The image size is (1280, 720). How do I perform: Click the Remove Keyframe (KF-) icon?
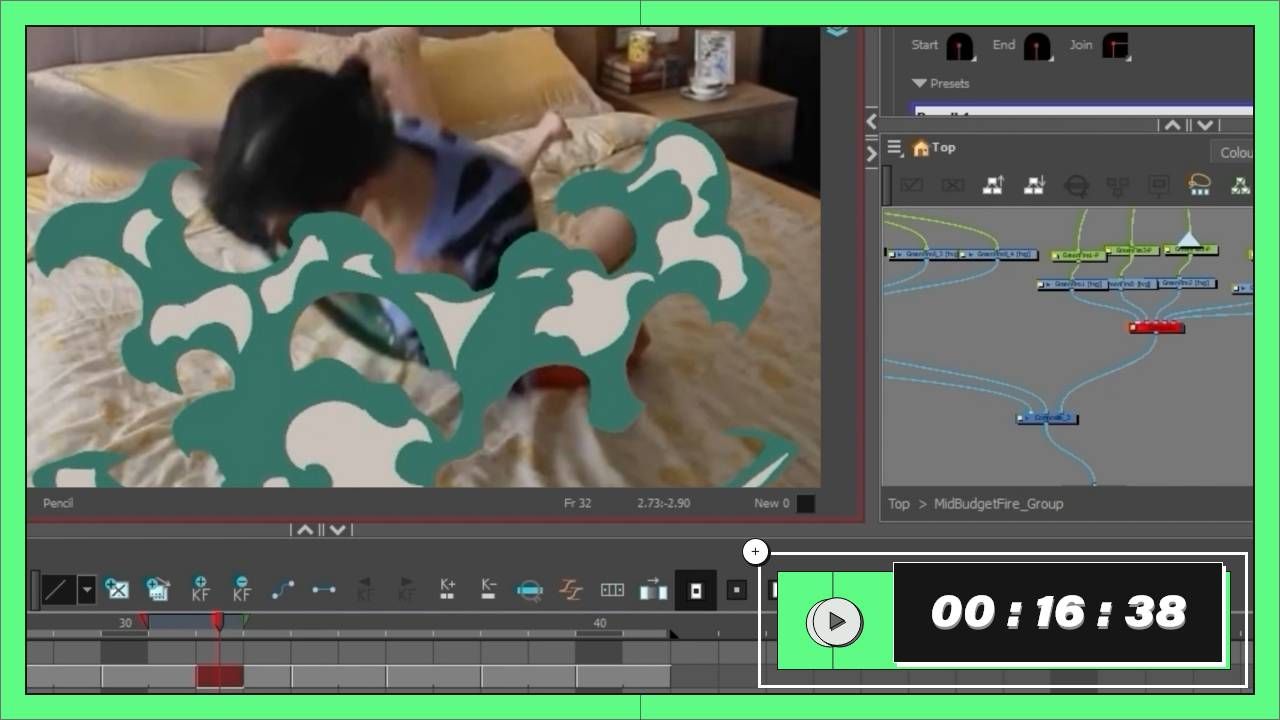pos(241,589)
